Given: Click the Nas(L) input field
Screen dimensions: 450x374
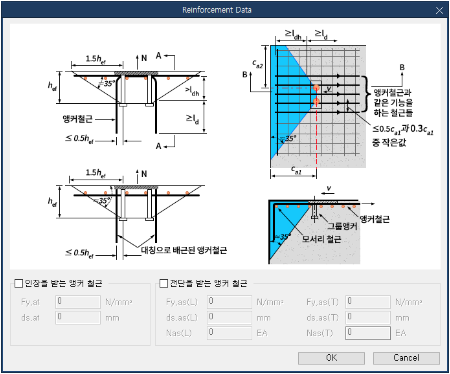Looking at the screenshot, I should 229,333.
